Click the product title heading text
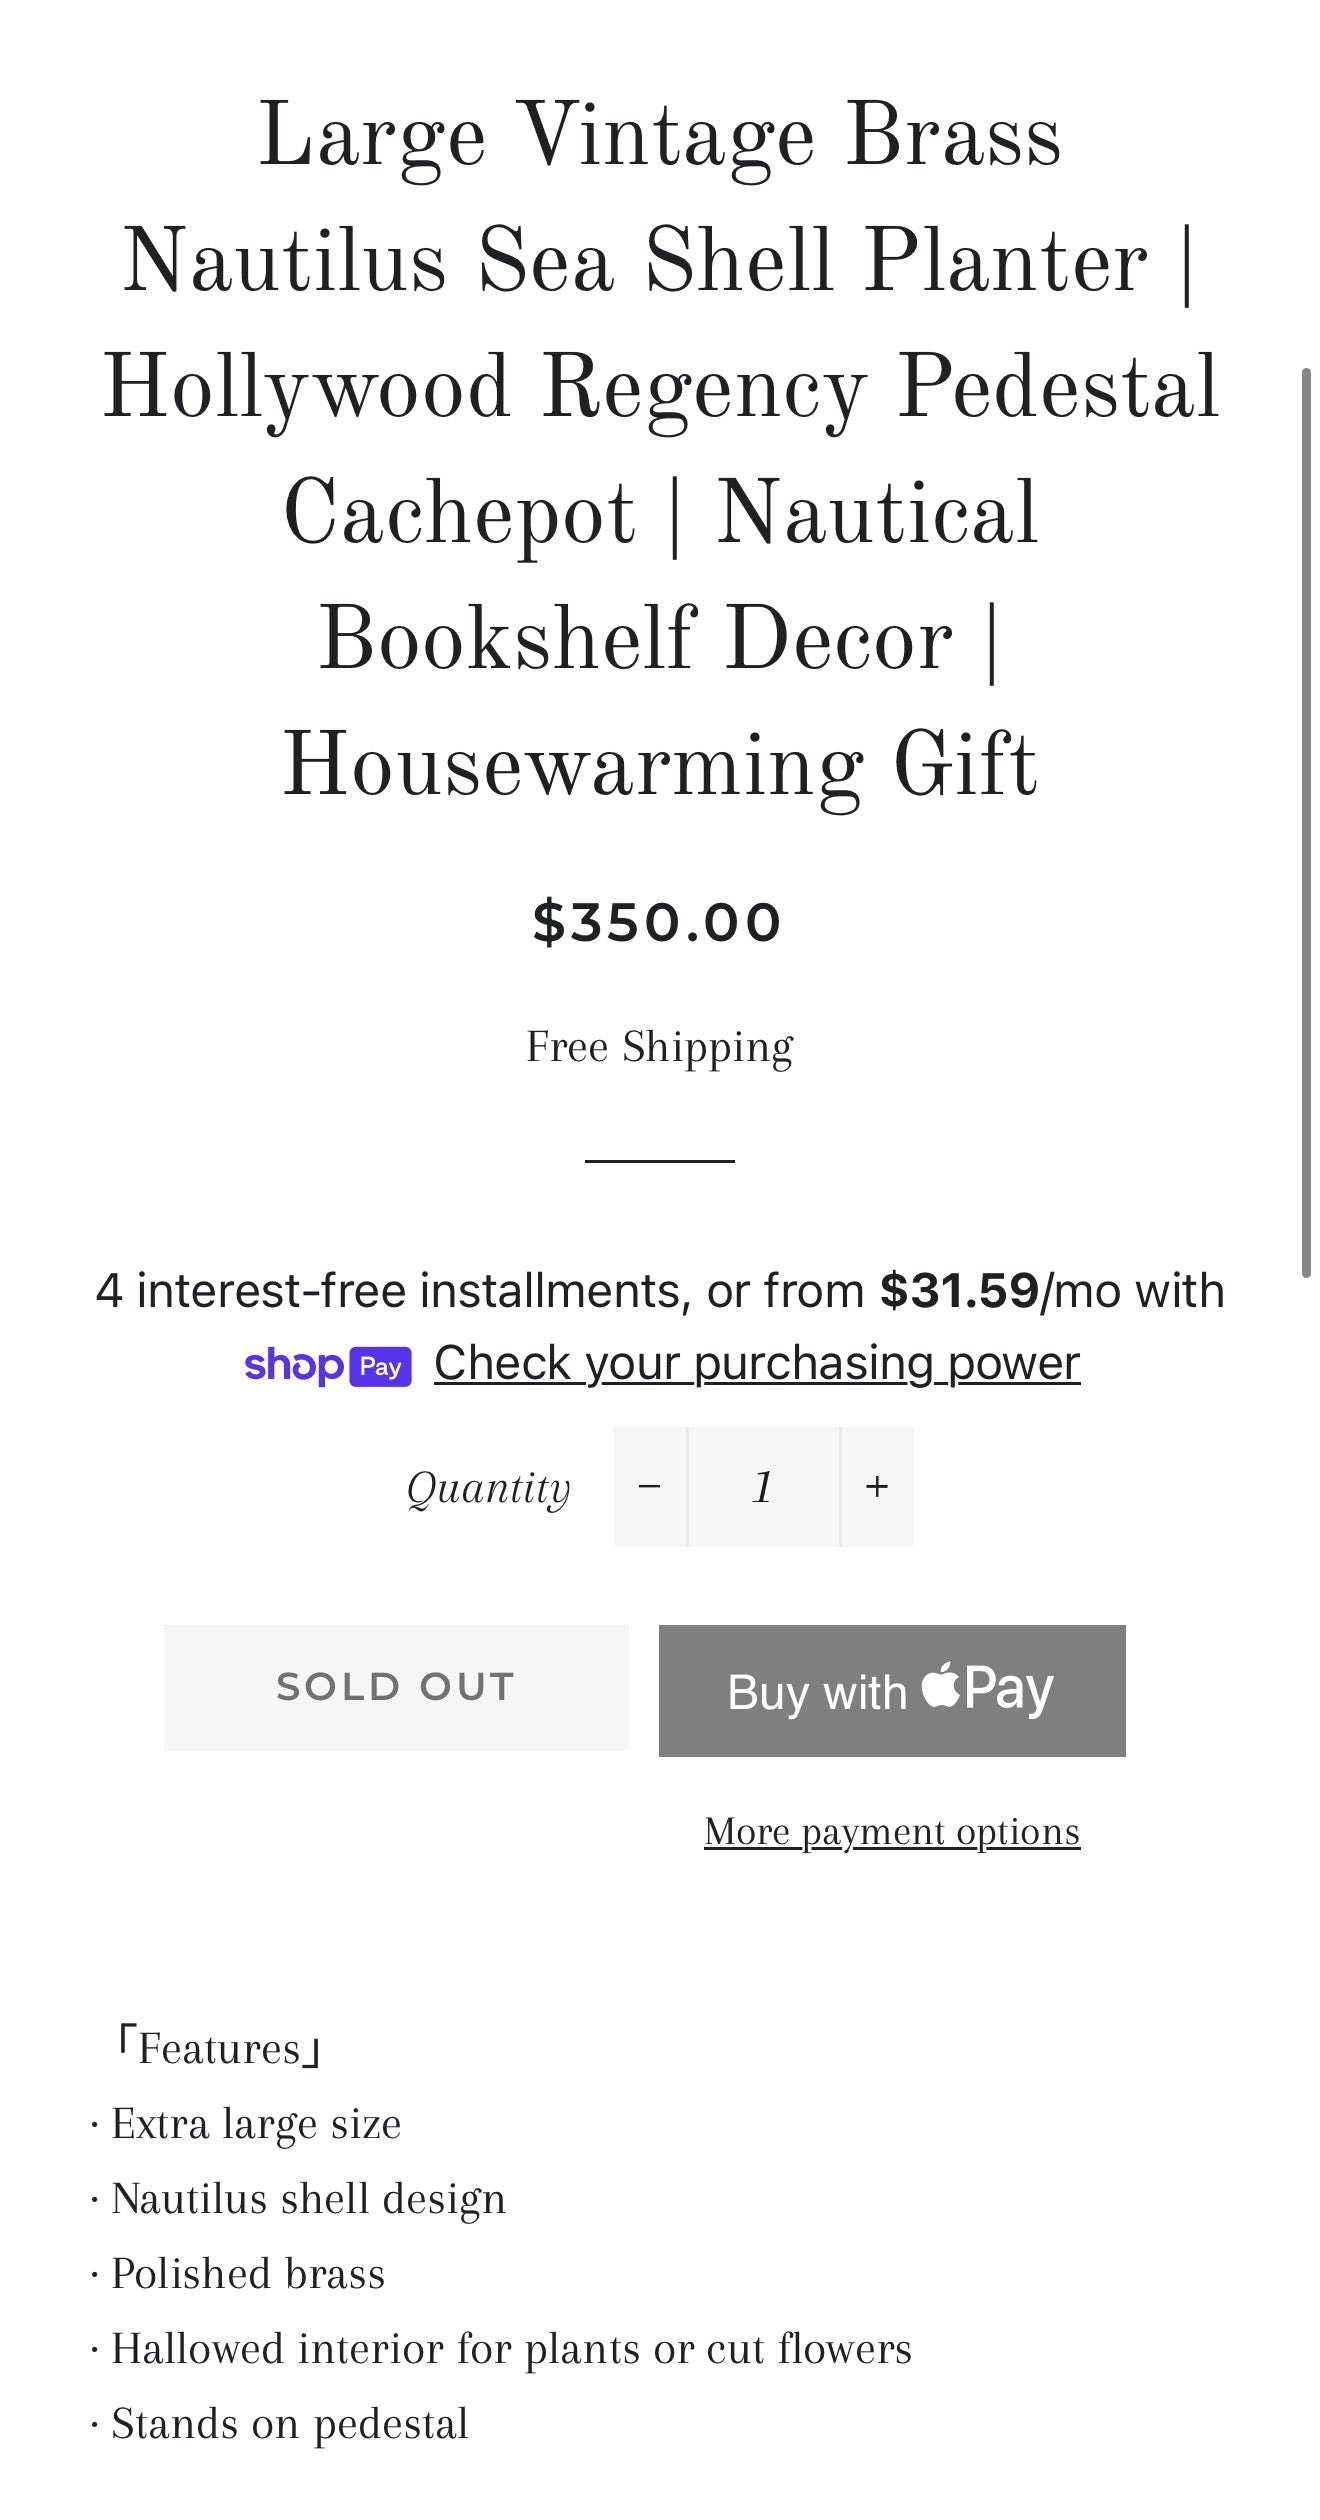Viewport: 1320px width, 2520px height. click(x=660, y=448)
